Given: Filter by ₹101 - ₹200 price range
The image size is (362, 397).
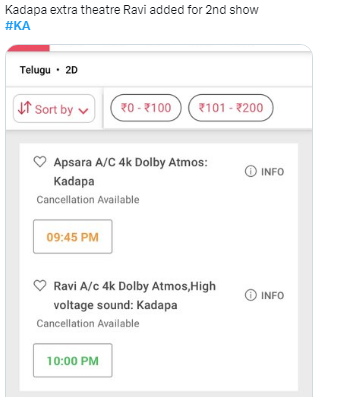Looking at the screenshot, I should (x=231, y=108).
